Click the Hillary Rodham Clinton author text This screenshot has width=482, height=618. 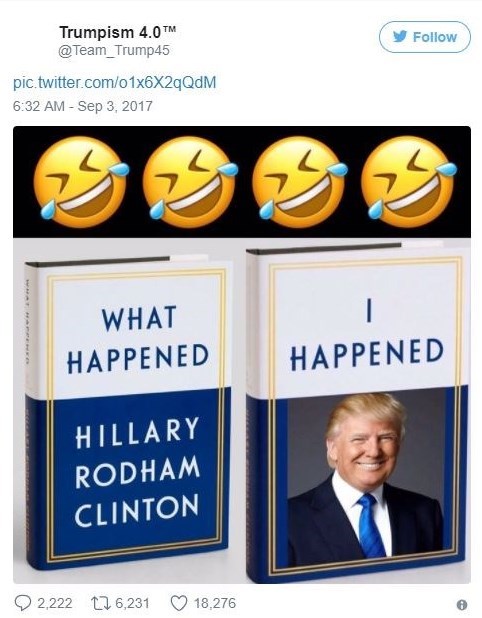click(137, 471)
